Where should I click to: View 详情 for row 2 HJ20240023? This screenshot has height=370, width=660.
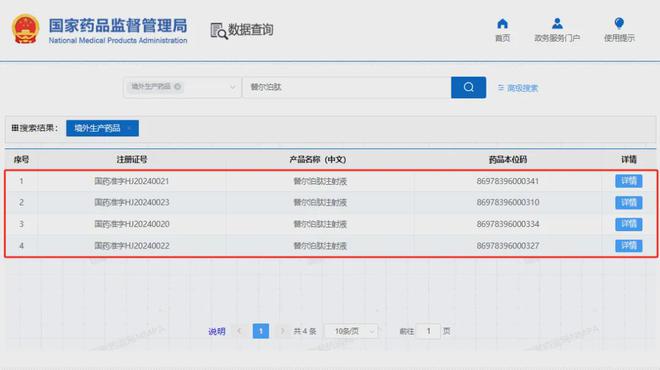(628, 202)
